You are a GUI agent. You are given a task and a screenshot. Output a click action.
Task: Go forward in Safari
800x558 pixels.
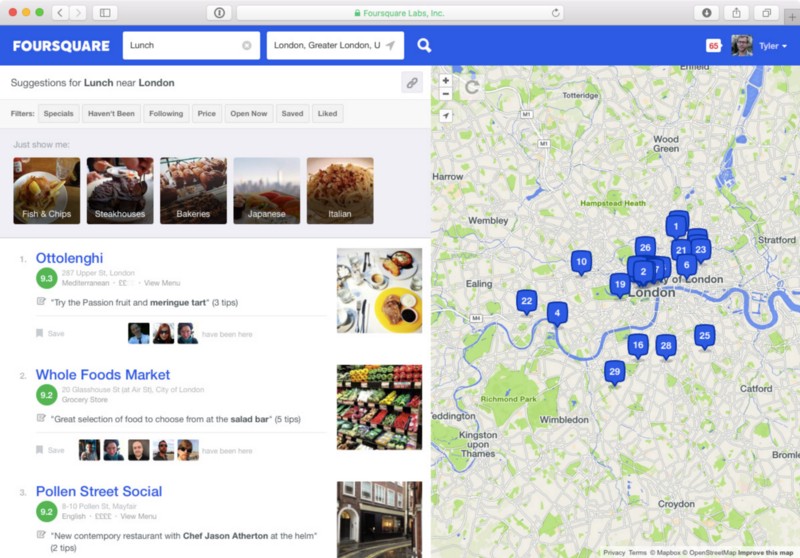tap(78, 13)
